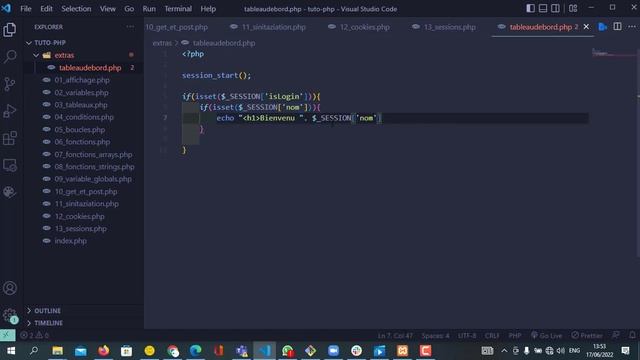Click the remote window status bar button
This screenshot has width=640, height=360.
pyautogui.click(x=7, y=335)
